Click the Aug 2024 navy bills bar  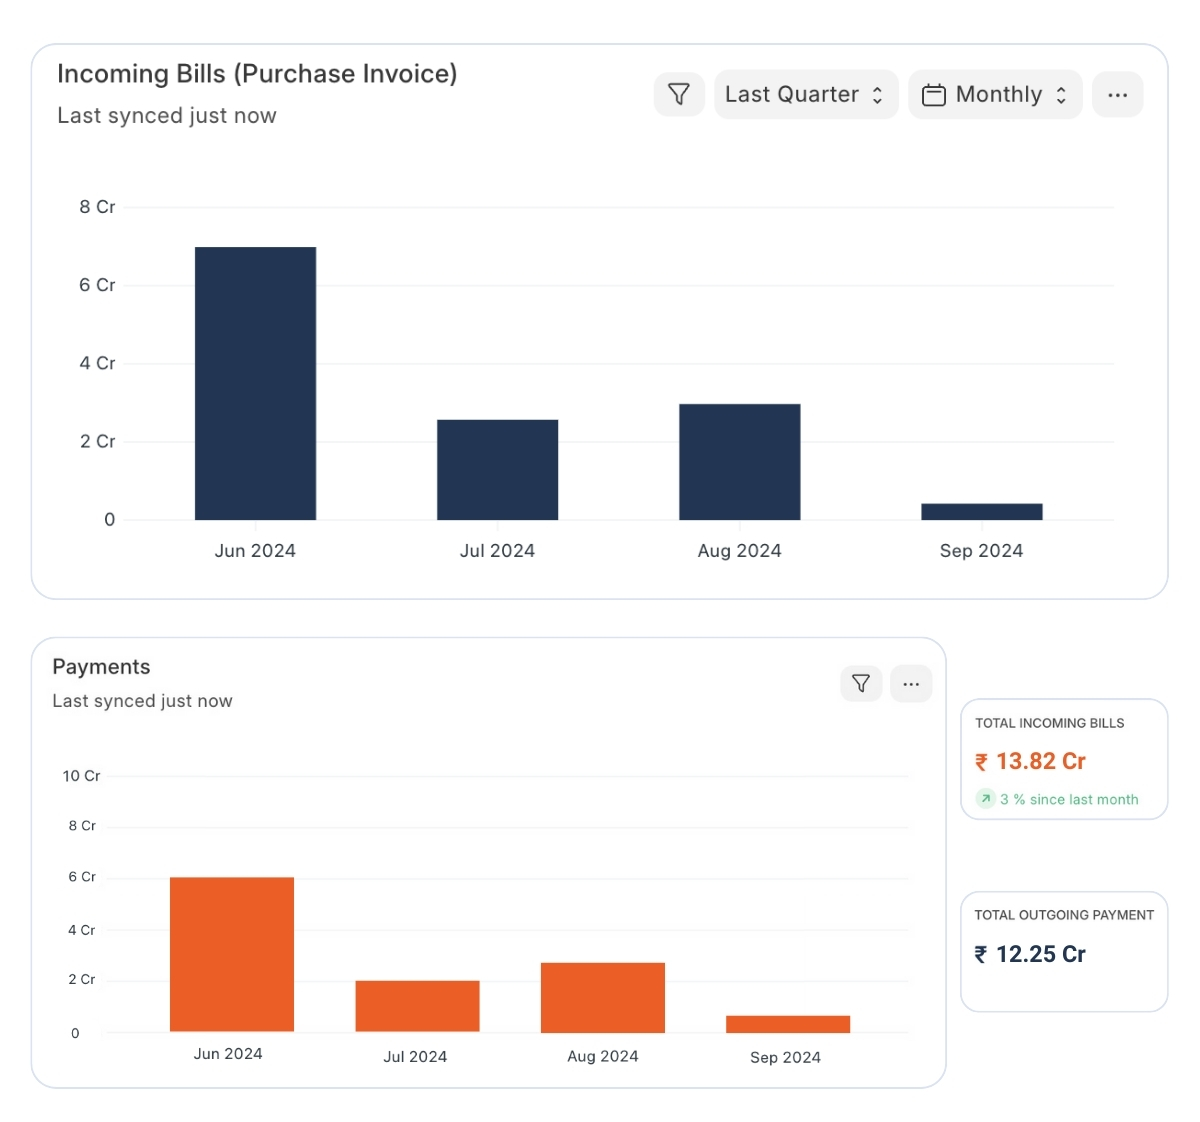[739, 461]
